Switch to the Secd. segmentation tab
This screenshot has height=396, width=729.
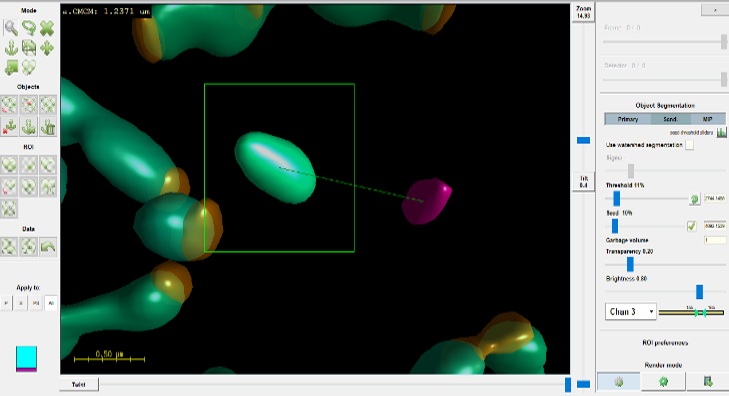click(670, 119)
